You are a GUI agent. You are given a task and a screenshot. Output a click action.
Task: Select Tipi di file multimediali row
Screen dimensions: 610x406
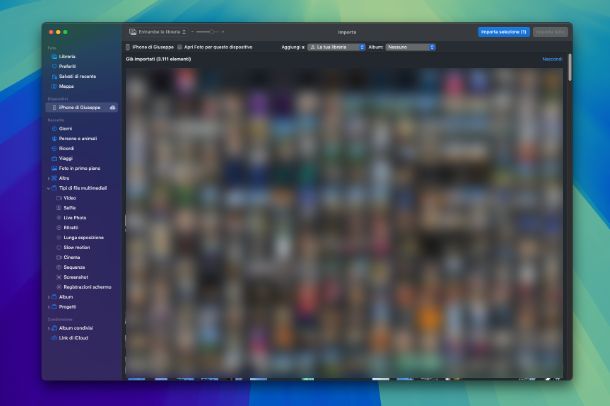(x=82, y=188)
